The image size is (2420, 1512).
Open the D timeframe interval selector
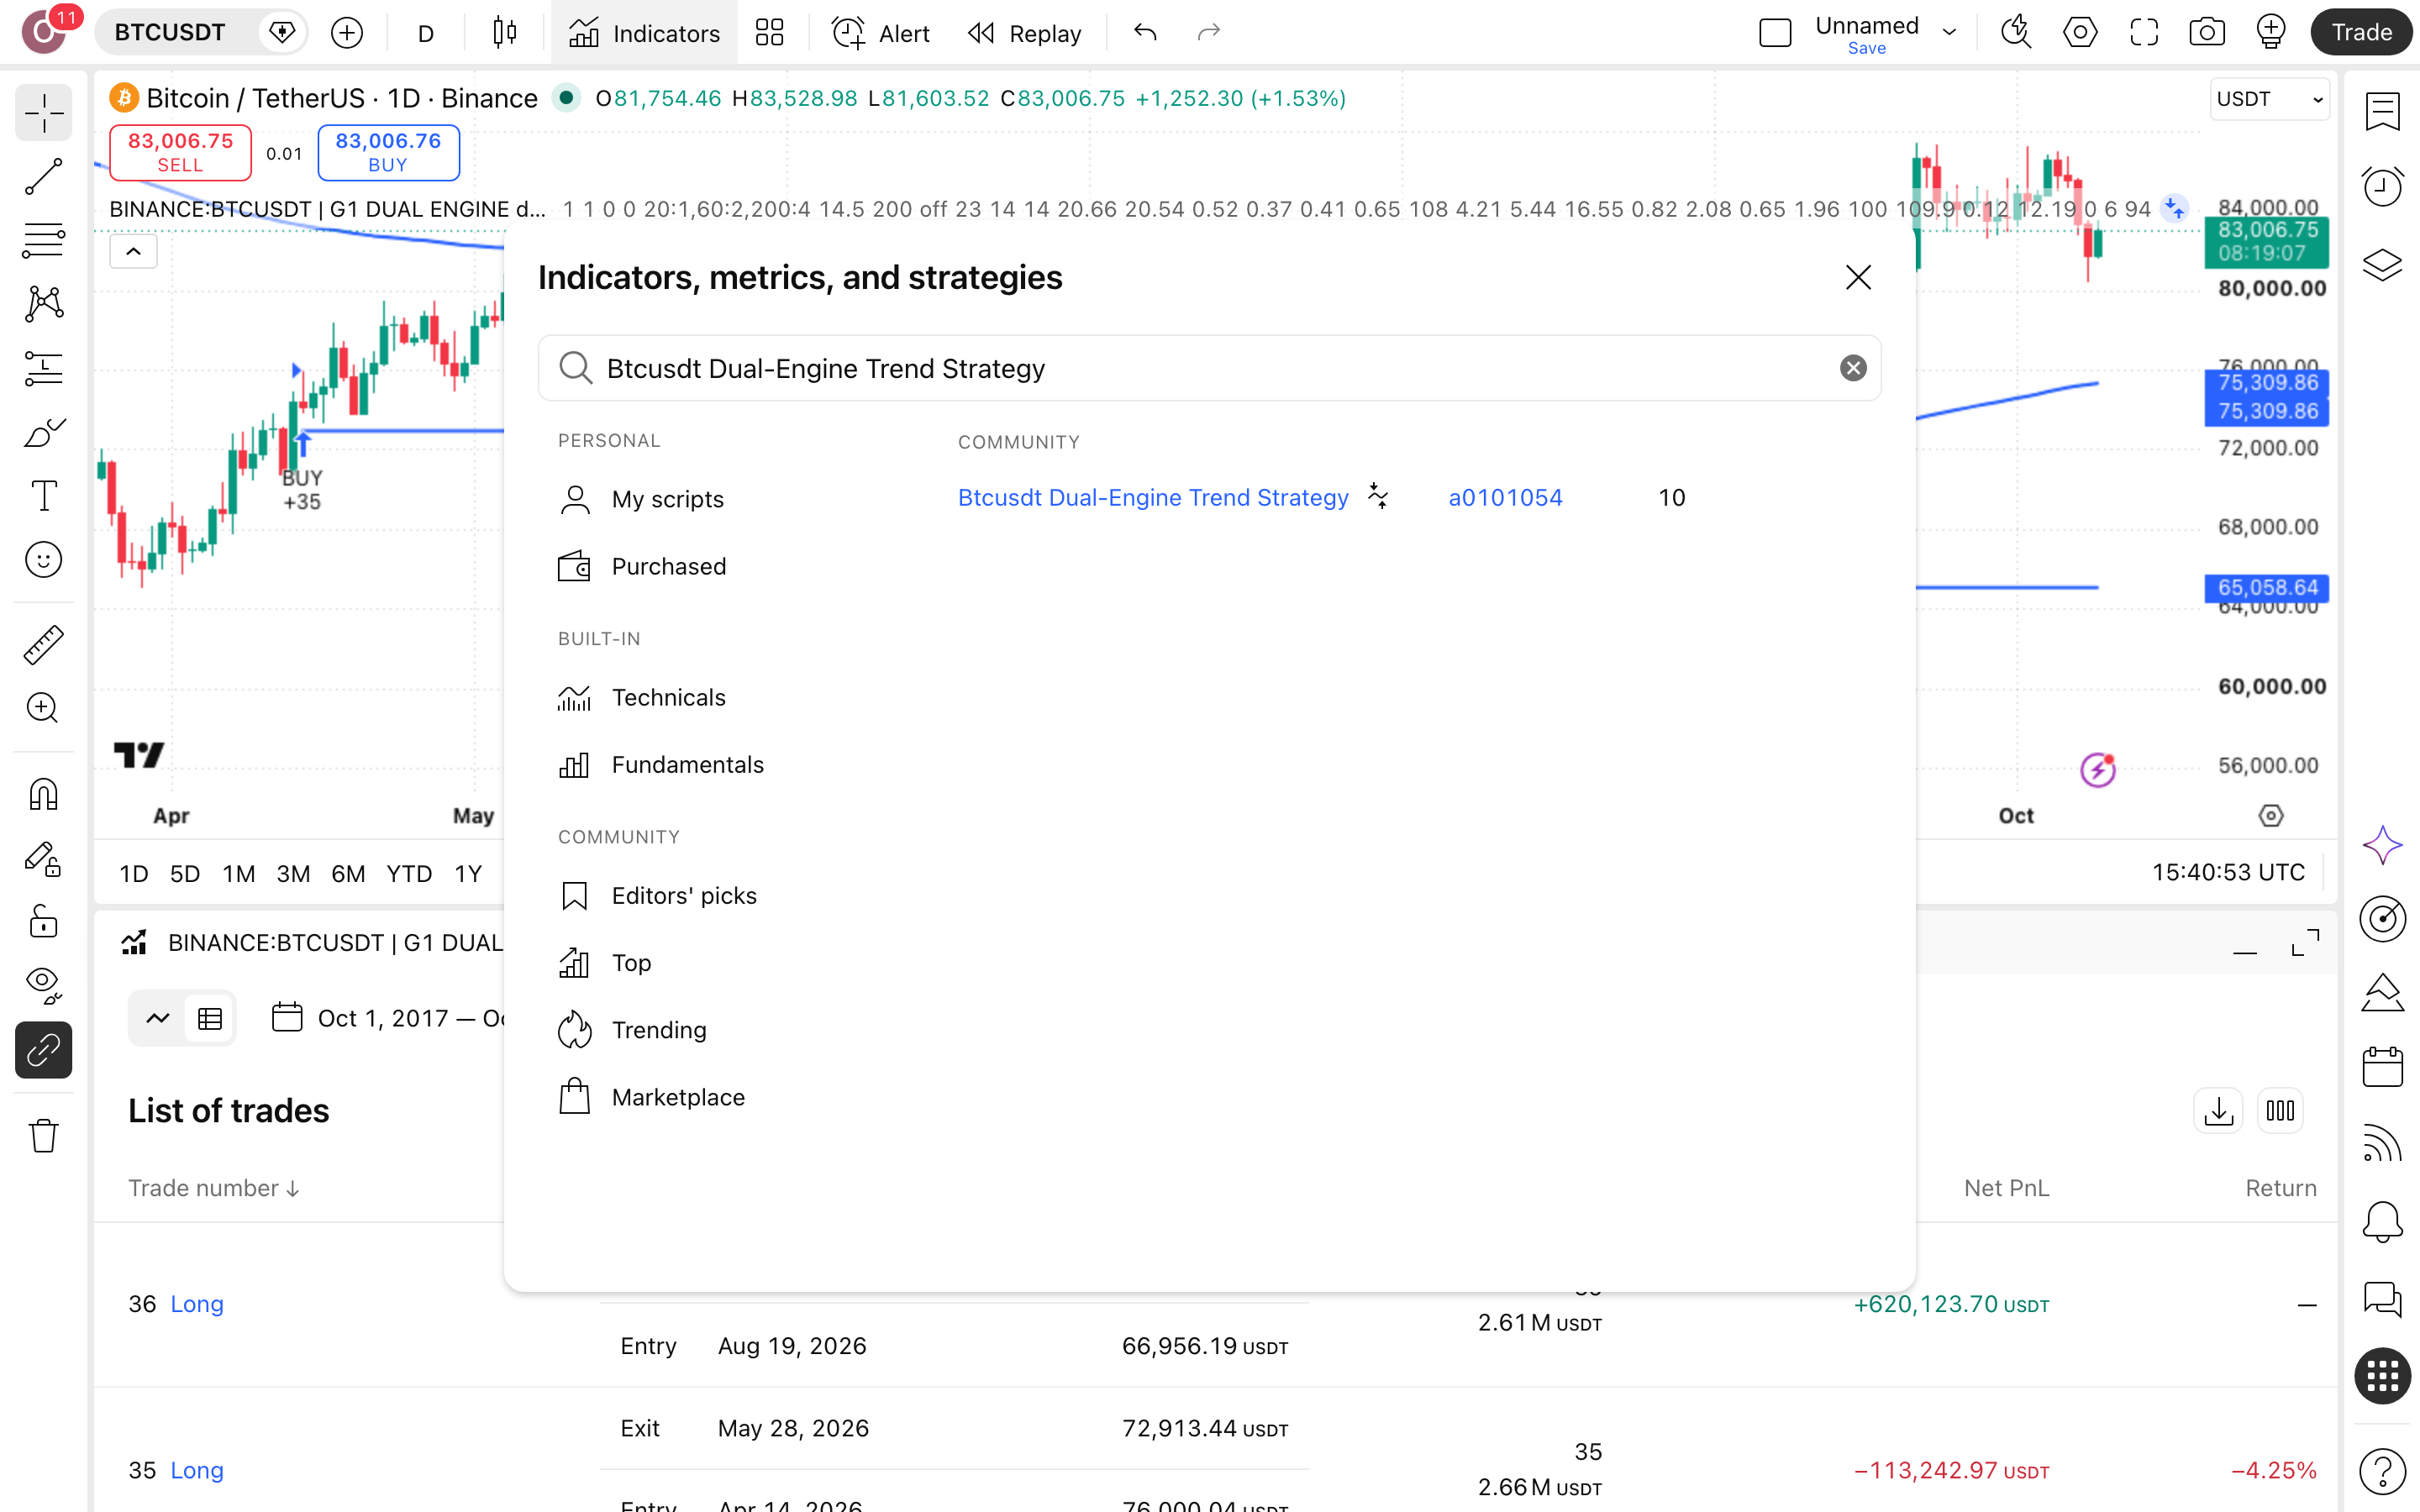425,33
